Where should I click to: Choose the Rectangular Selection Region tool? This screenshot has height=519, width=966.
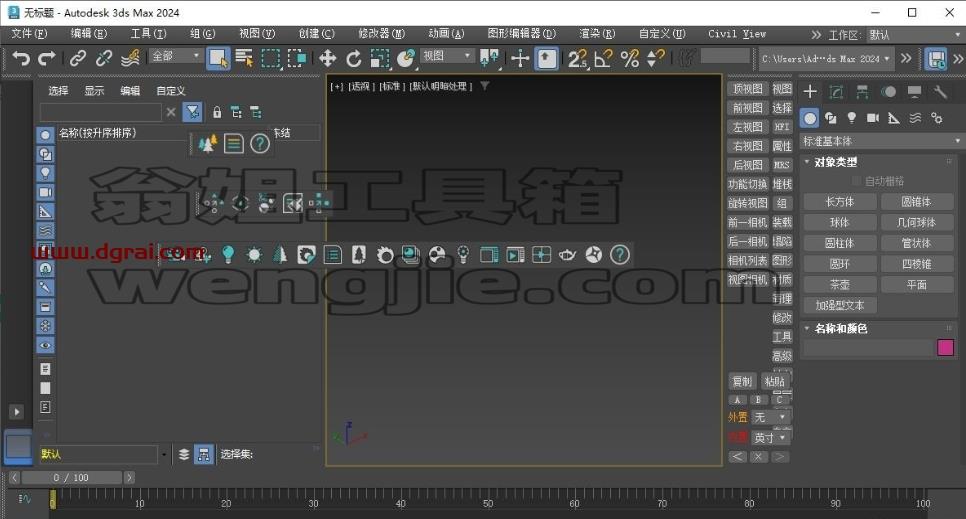[x=270, y=59]
